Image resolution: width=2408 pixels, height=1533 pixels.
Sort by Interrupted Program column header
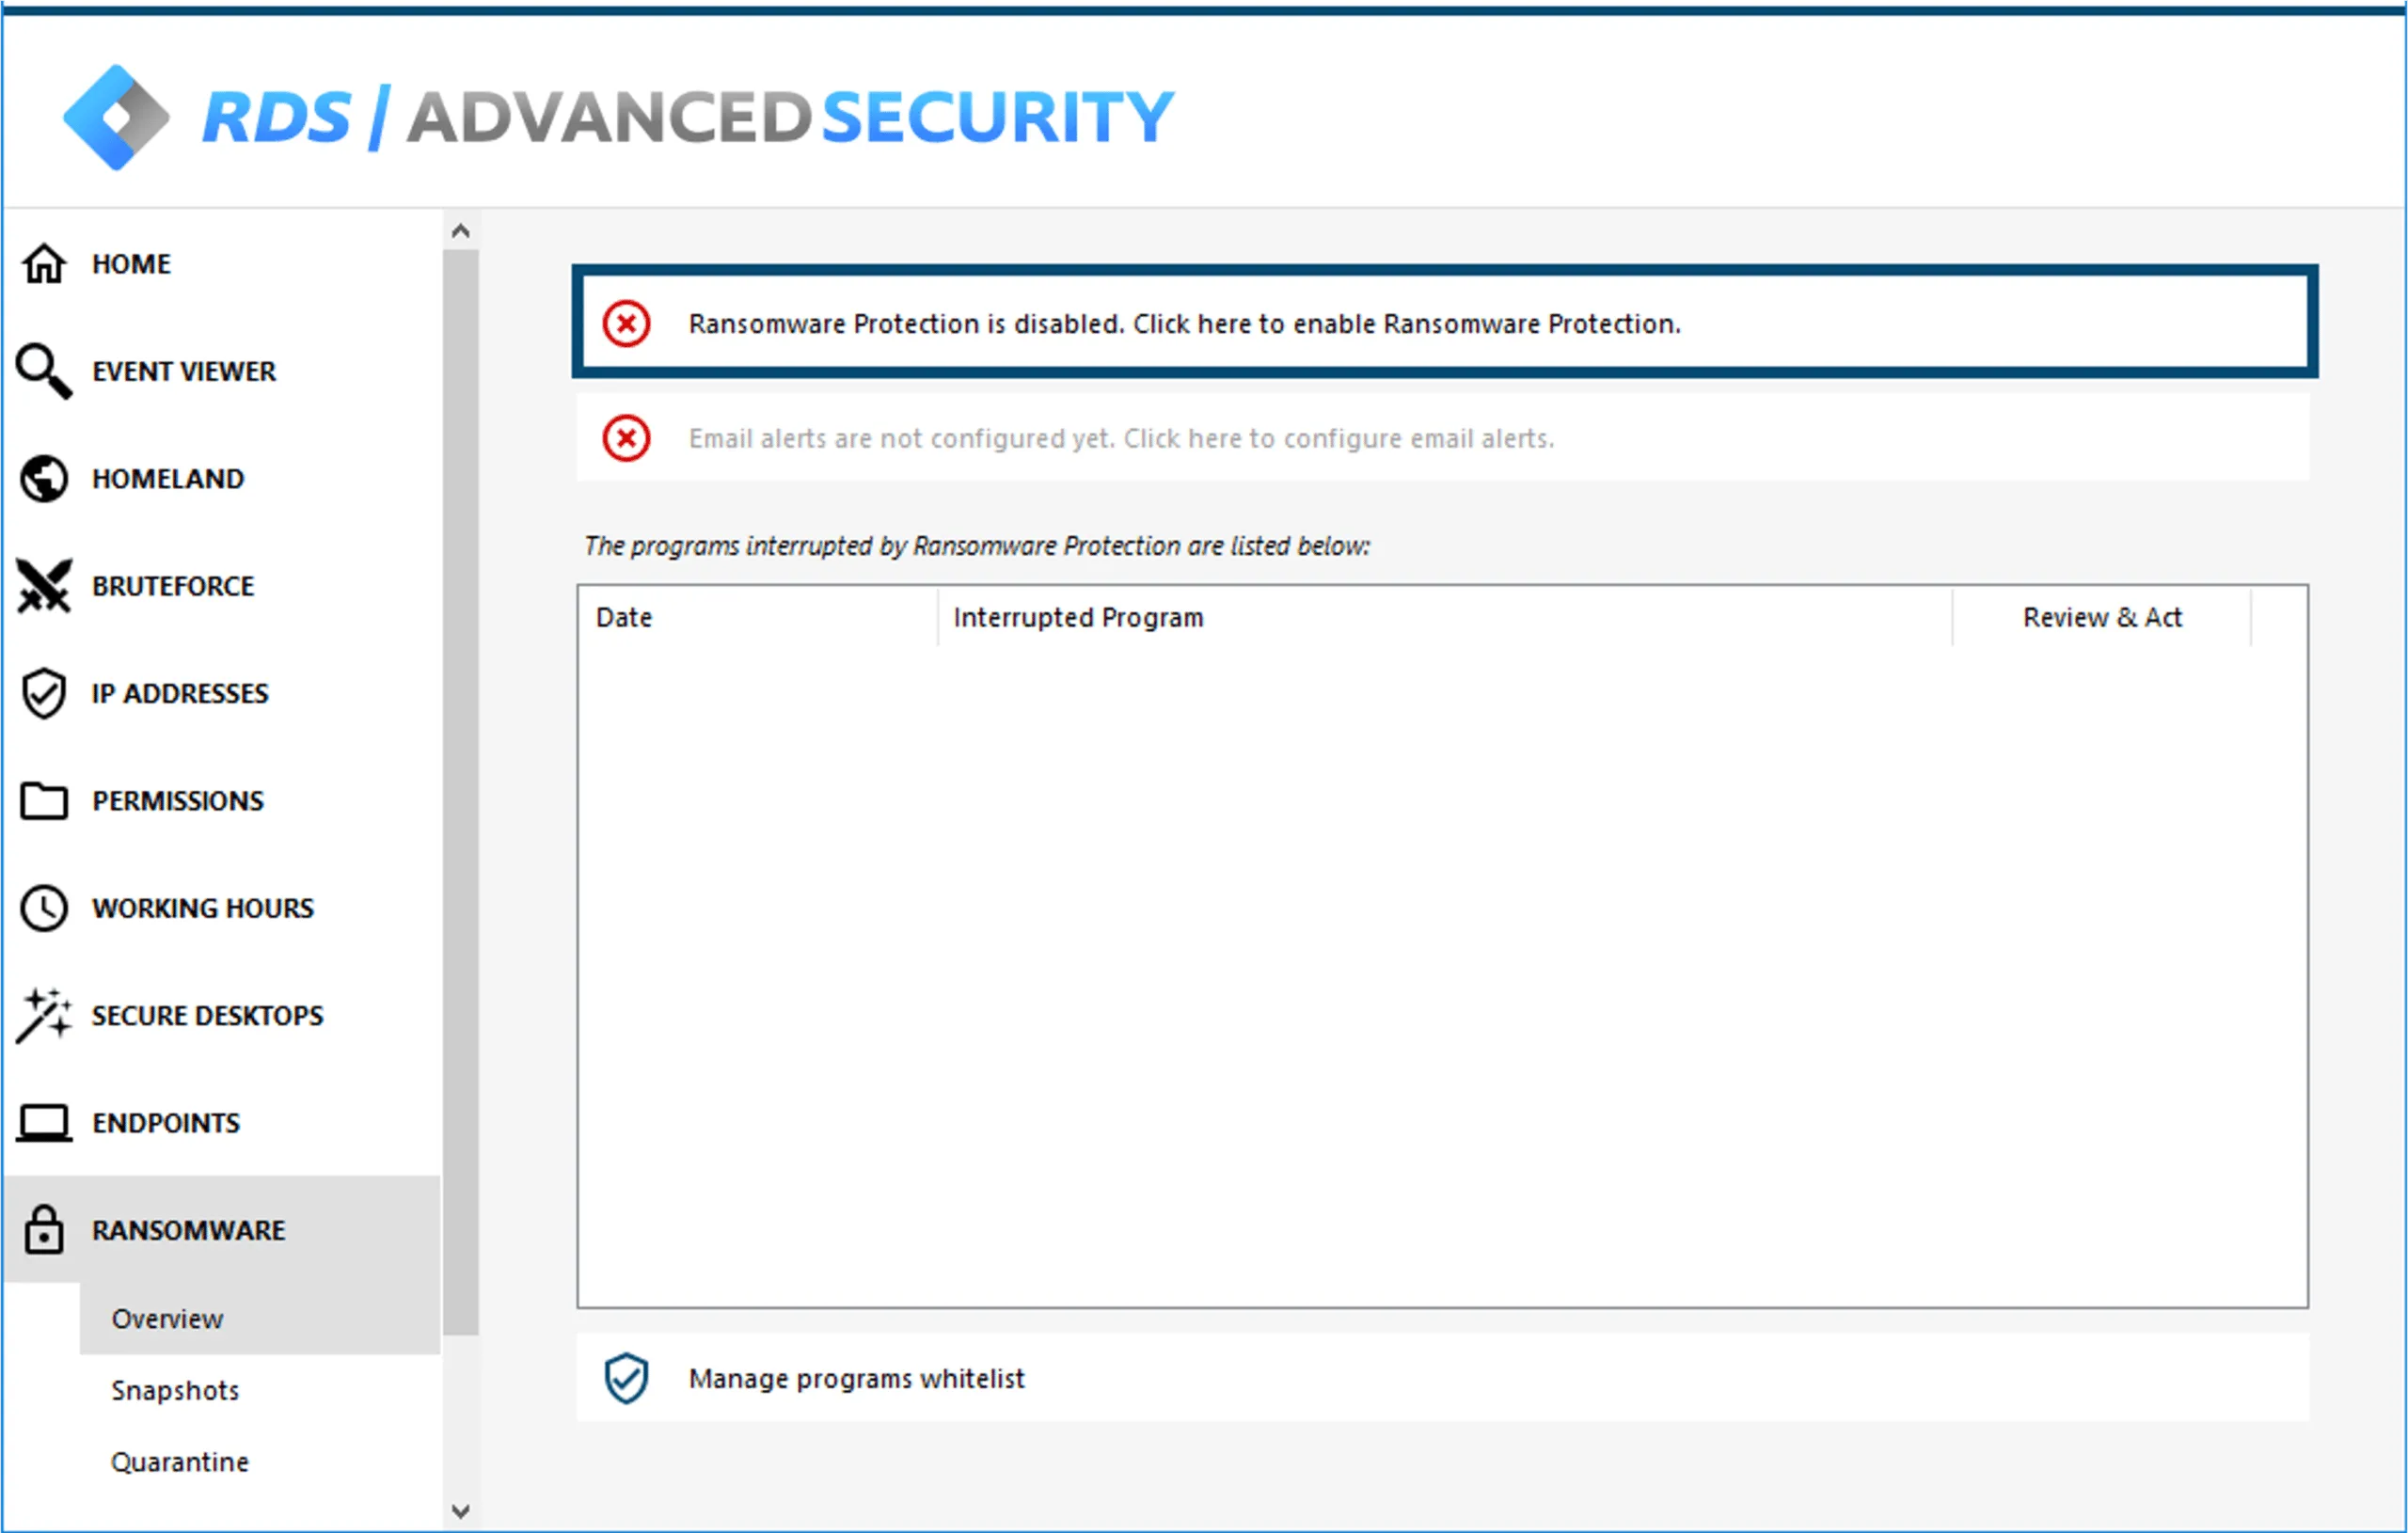click(1078, 618)
